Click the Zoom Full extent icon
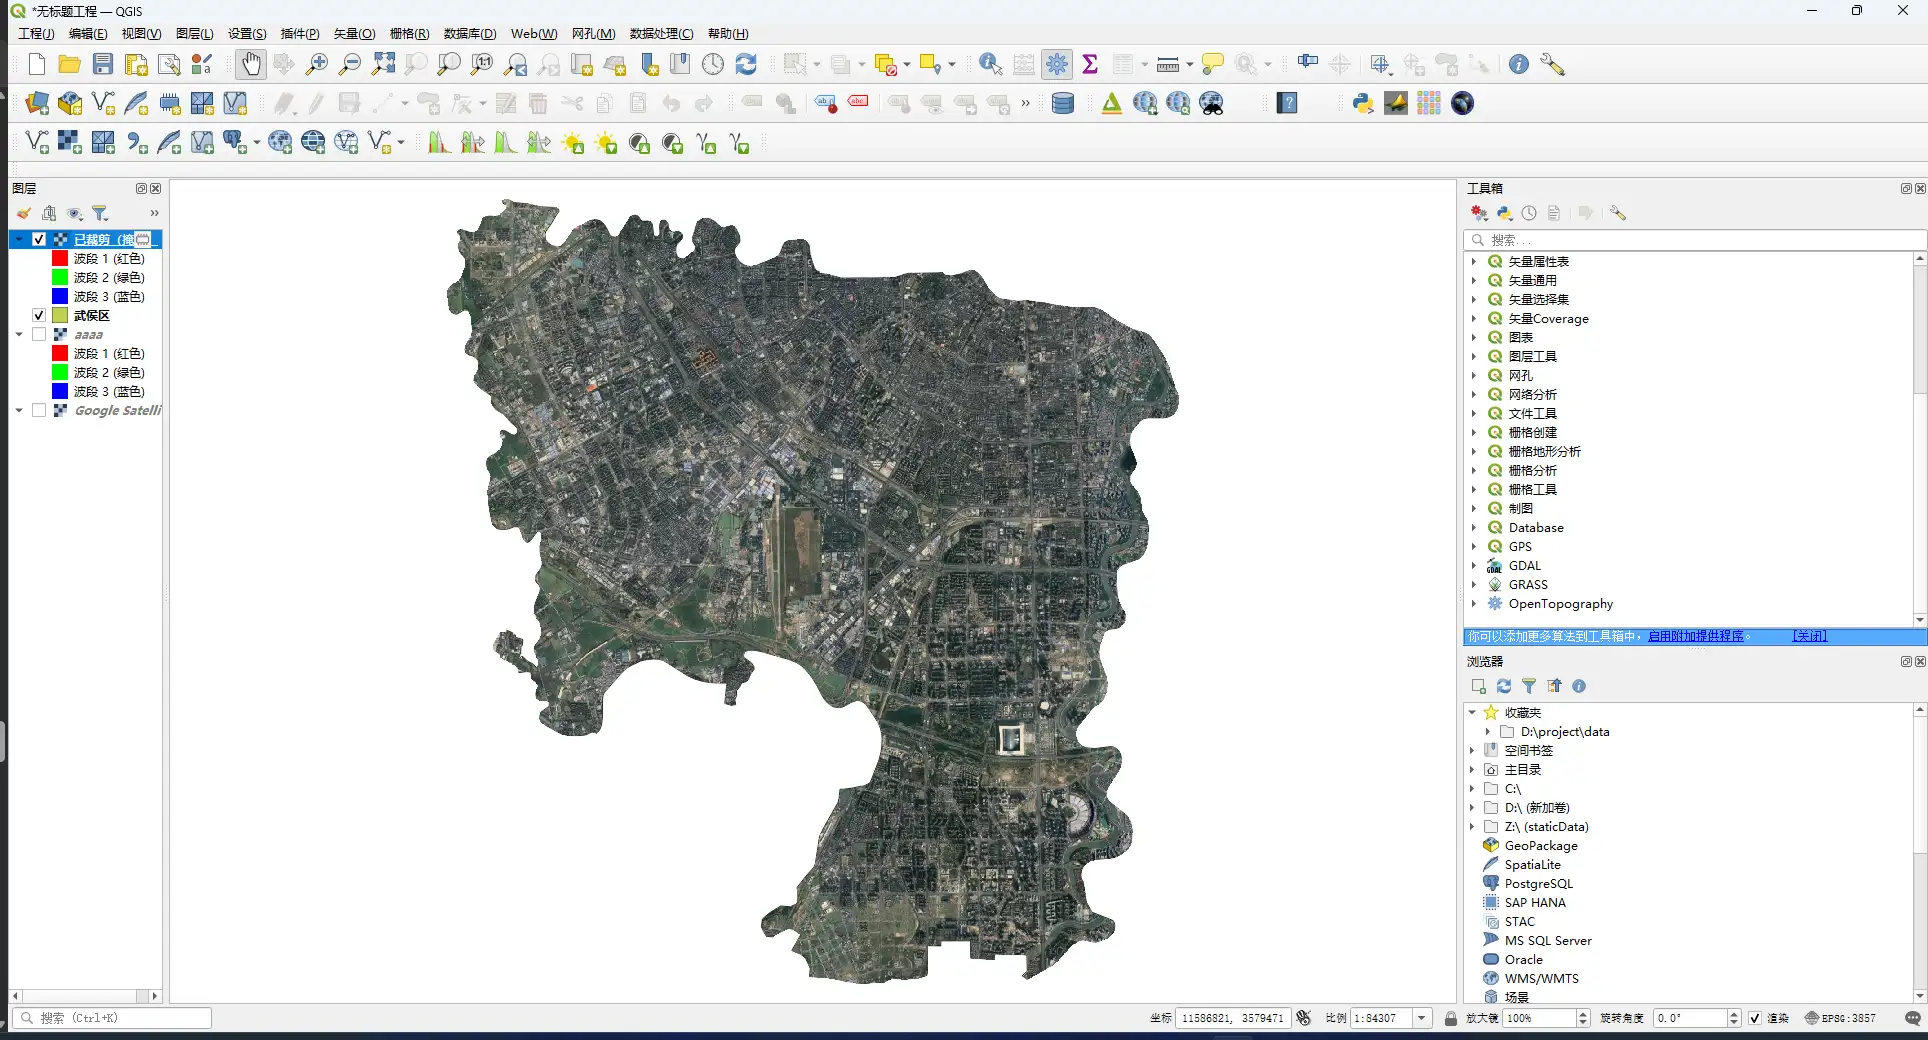The height and width of the screenshot is (1040, 1928). point(383,65)
